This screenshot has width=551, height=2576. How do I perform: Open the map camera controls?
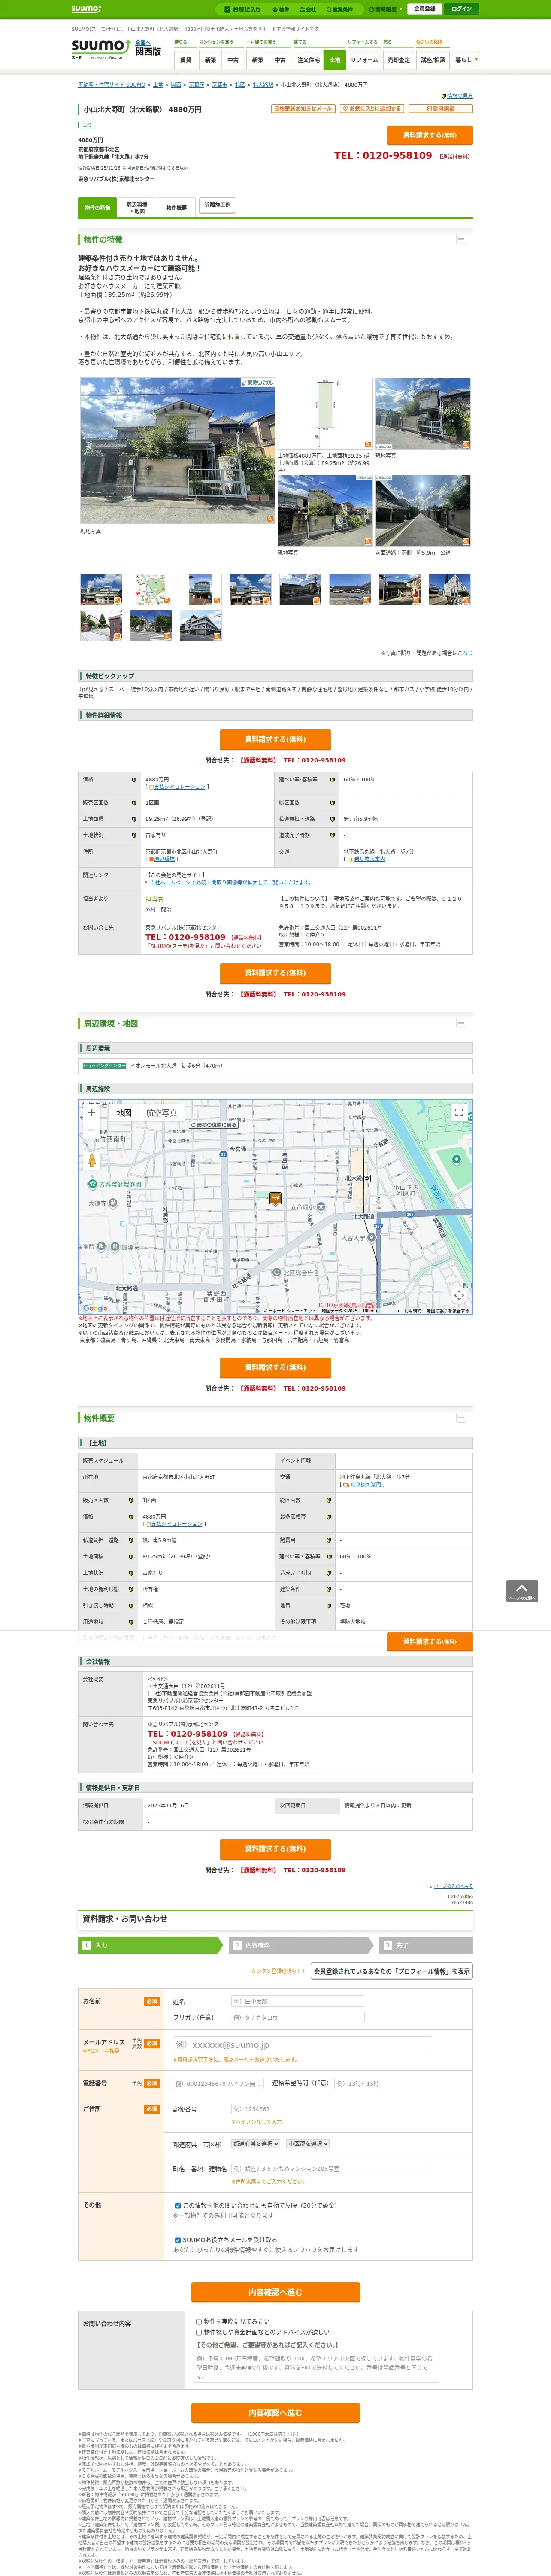pos(459,1295)
